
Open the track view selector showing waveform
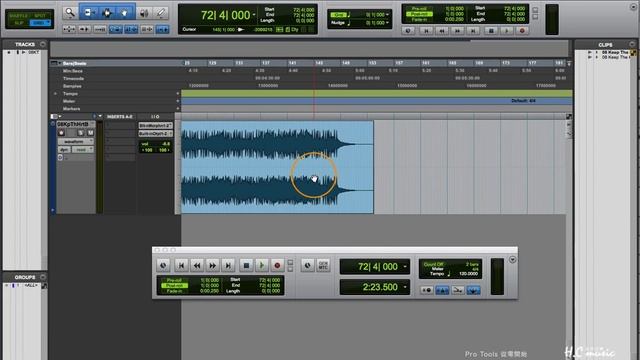(x=76, y=141)
